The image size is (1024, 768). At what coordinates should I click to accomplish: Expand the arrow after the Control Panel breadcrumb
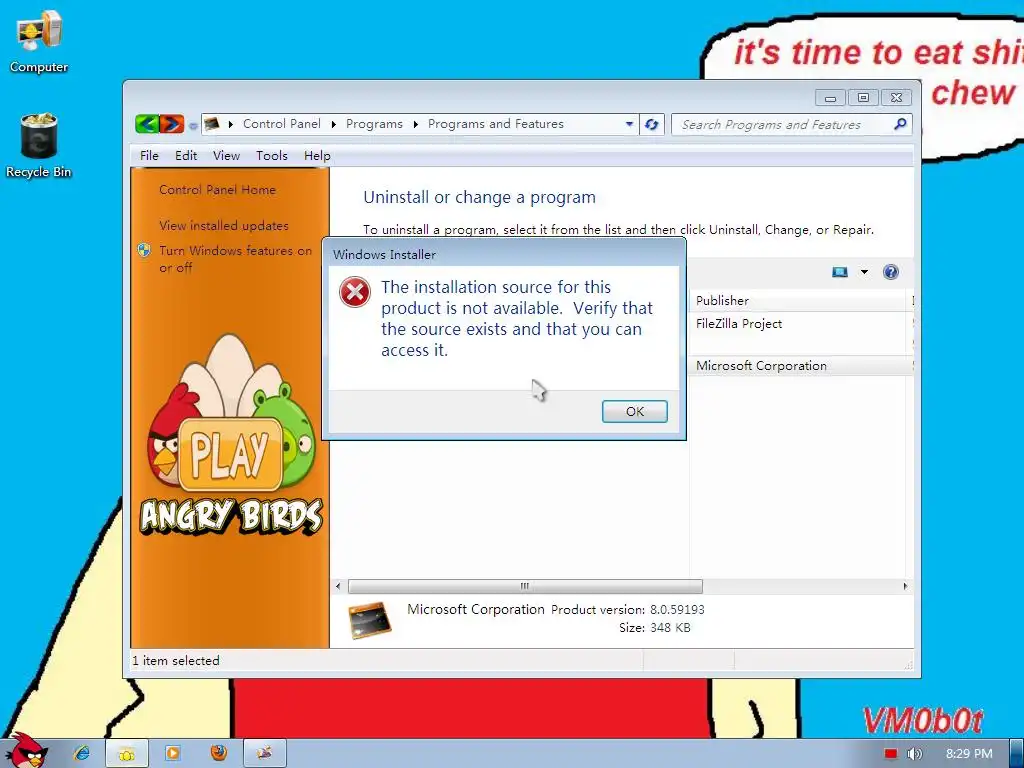[334, 124]
